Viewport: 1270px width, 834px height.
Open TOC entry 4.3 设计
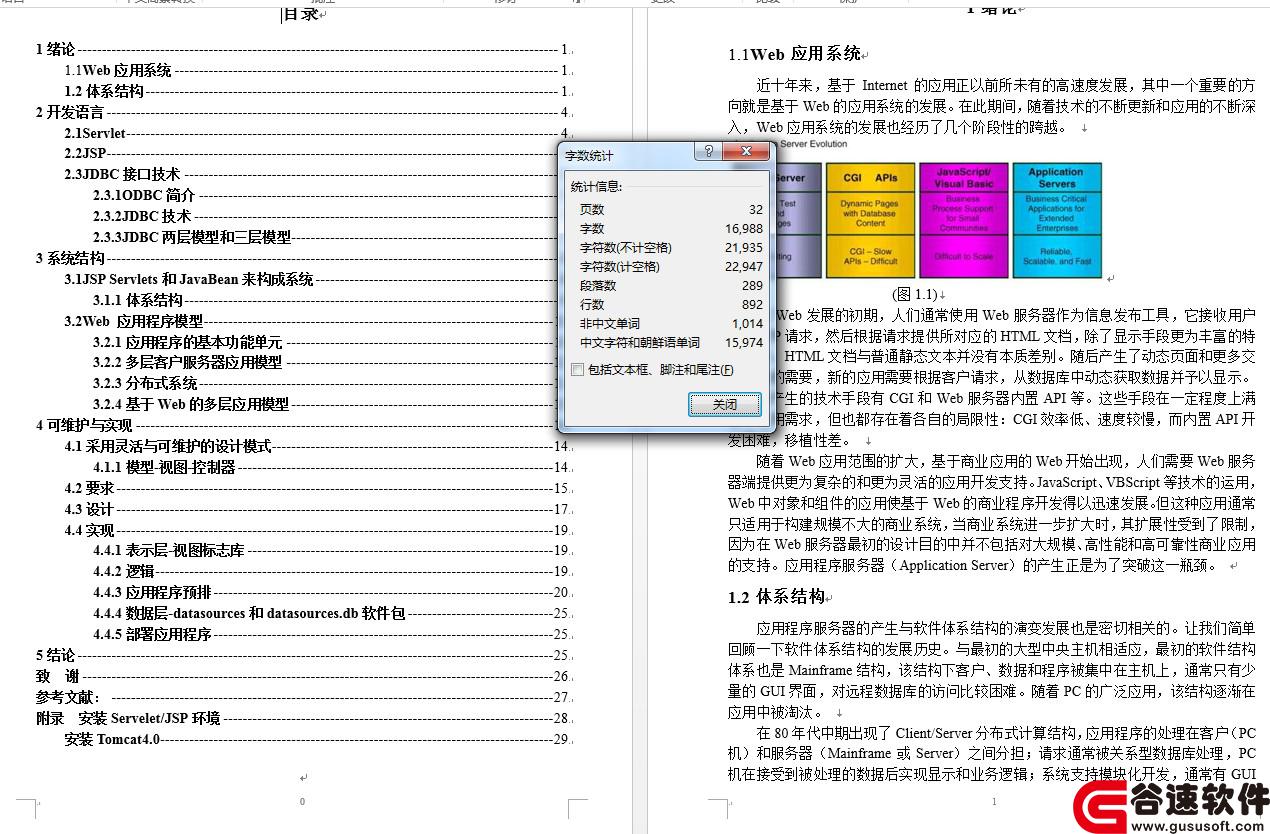point(317,509)
